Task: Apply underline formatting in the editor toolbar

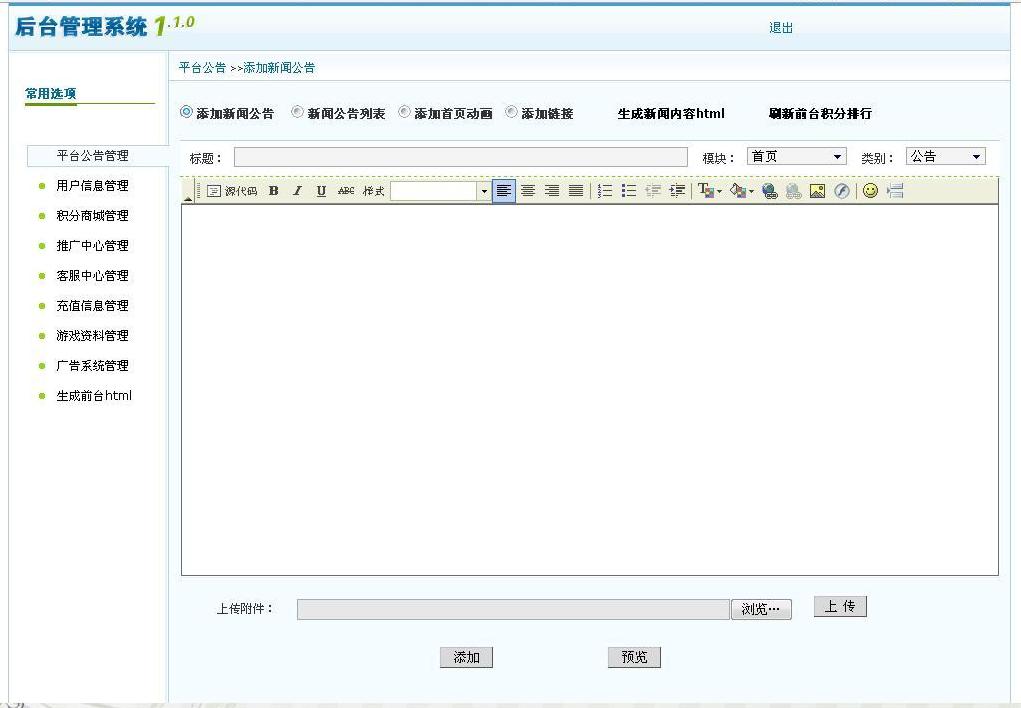Action: point(320,191)
